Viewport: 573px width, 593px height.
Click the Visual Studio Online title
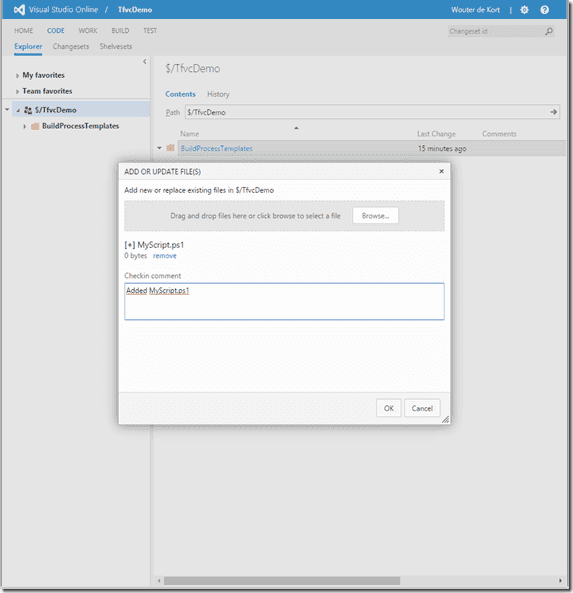coord(63,10)
